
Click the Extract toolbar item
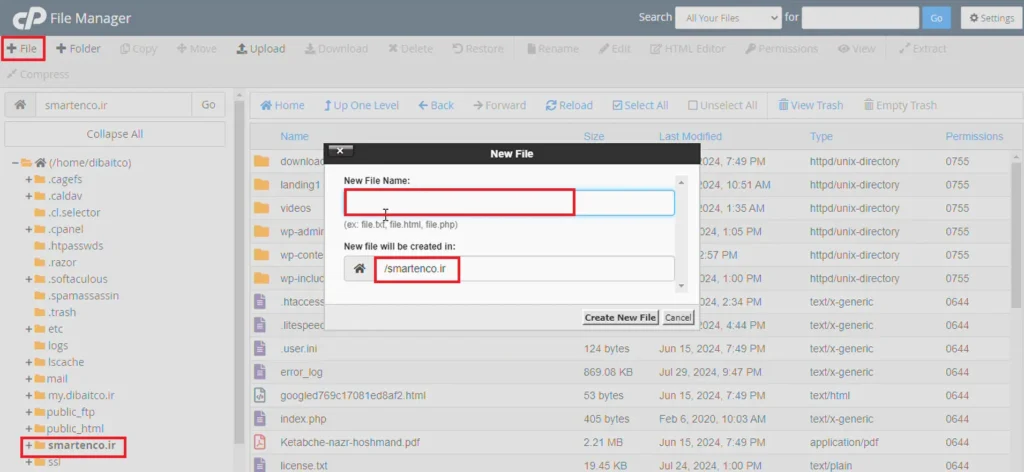pos(923,48)
